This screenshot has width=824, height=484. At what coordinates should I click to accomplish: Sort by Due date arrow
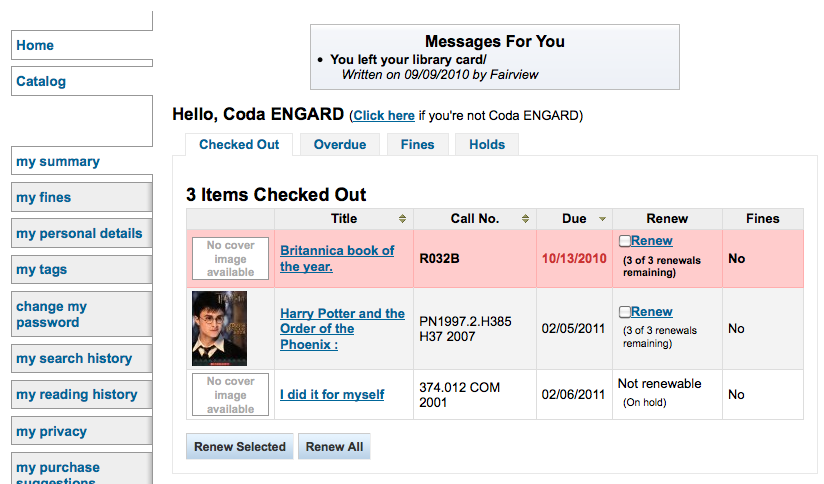602,219
